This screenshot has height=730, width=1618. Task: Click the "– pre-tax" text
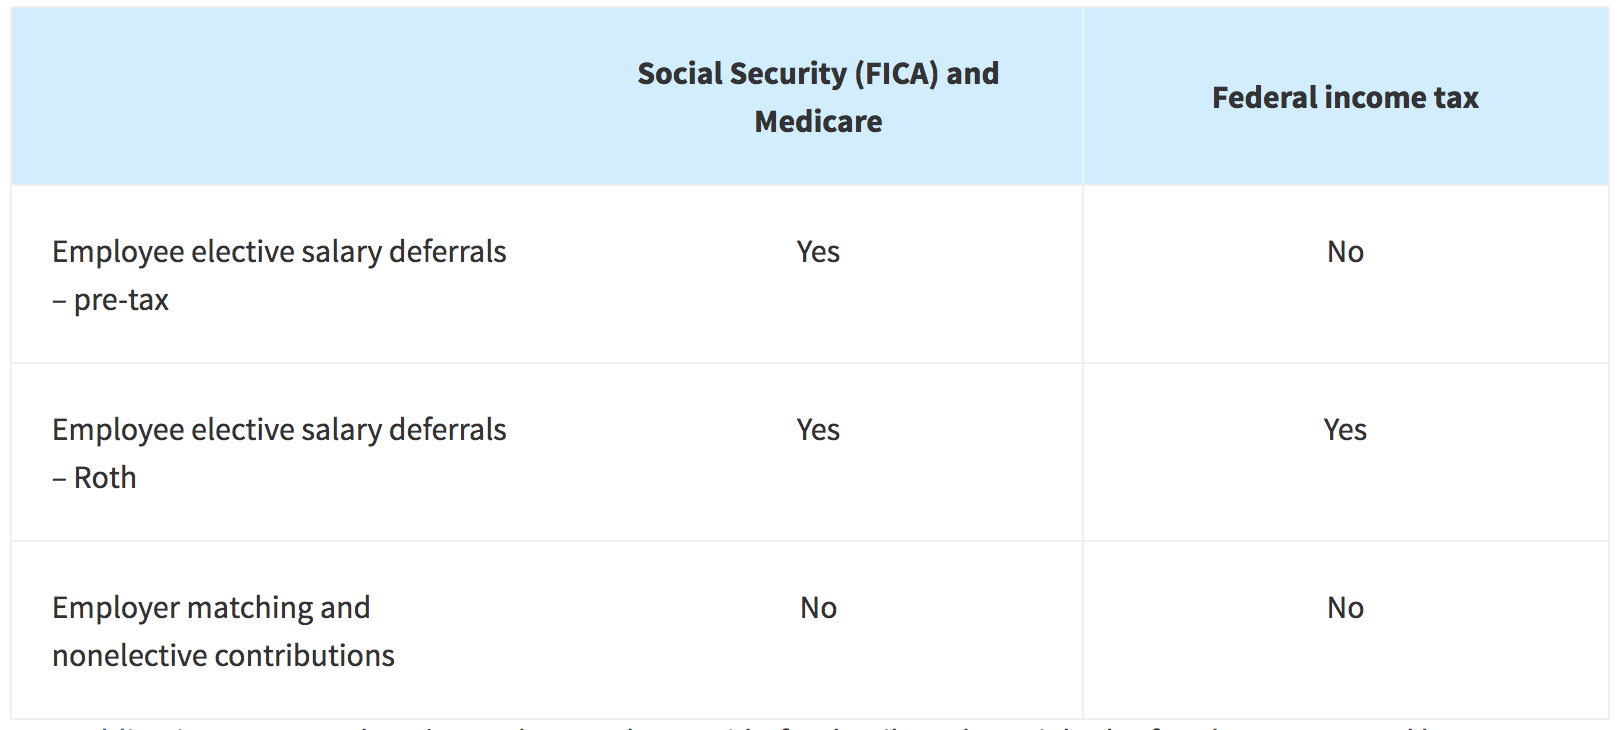click(111, 300)
